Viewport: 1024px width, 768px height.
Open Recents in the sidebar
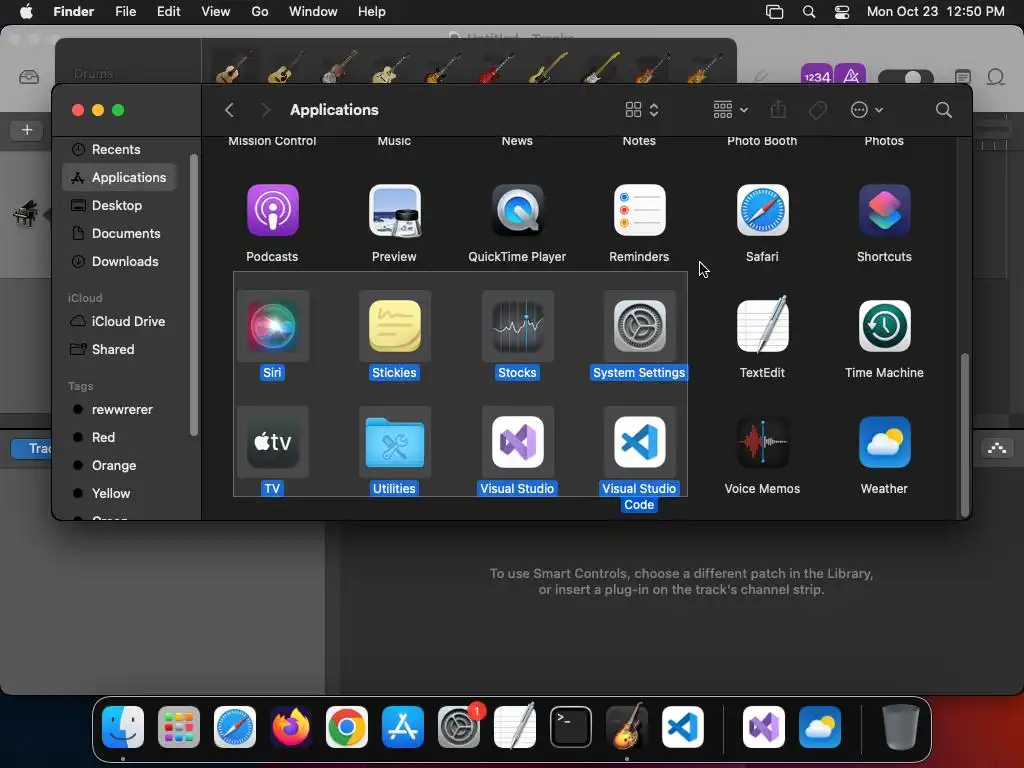[x=120, y=150]
